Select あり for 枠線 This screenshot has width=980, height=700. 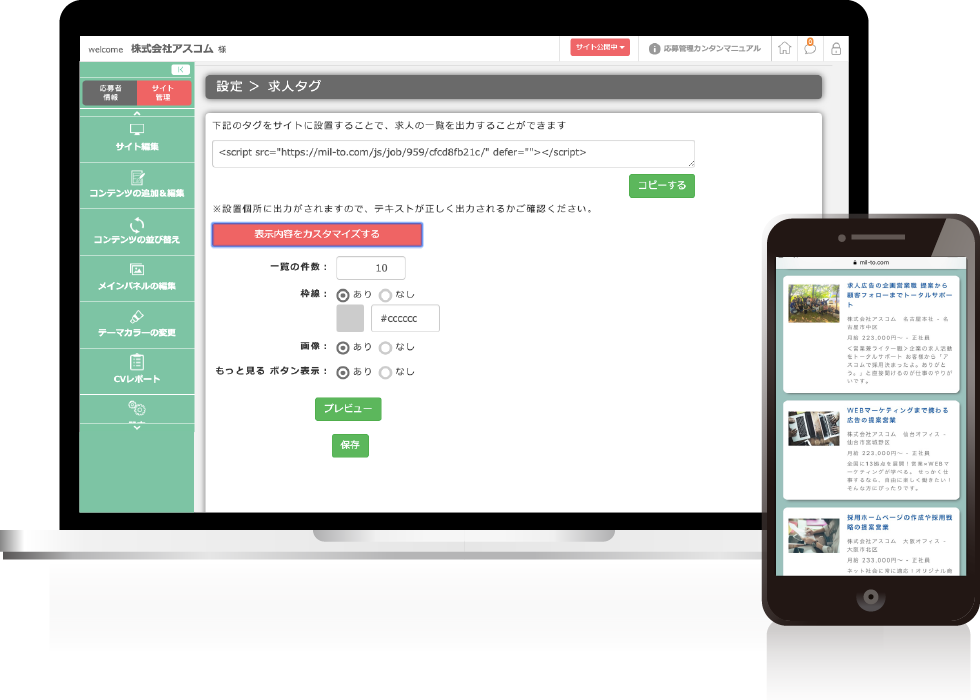(342, 297)
